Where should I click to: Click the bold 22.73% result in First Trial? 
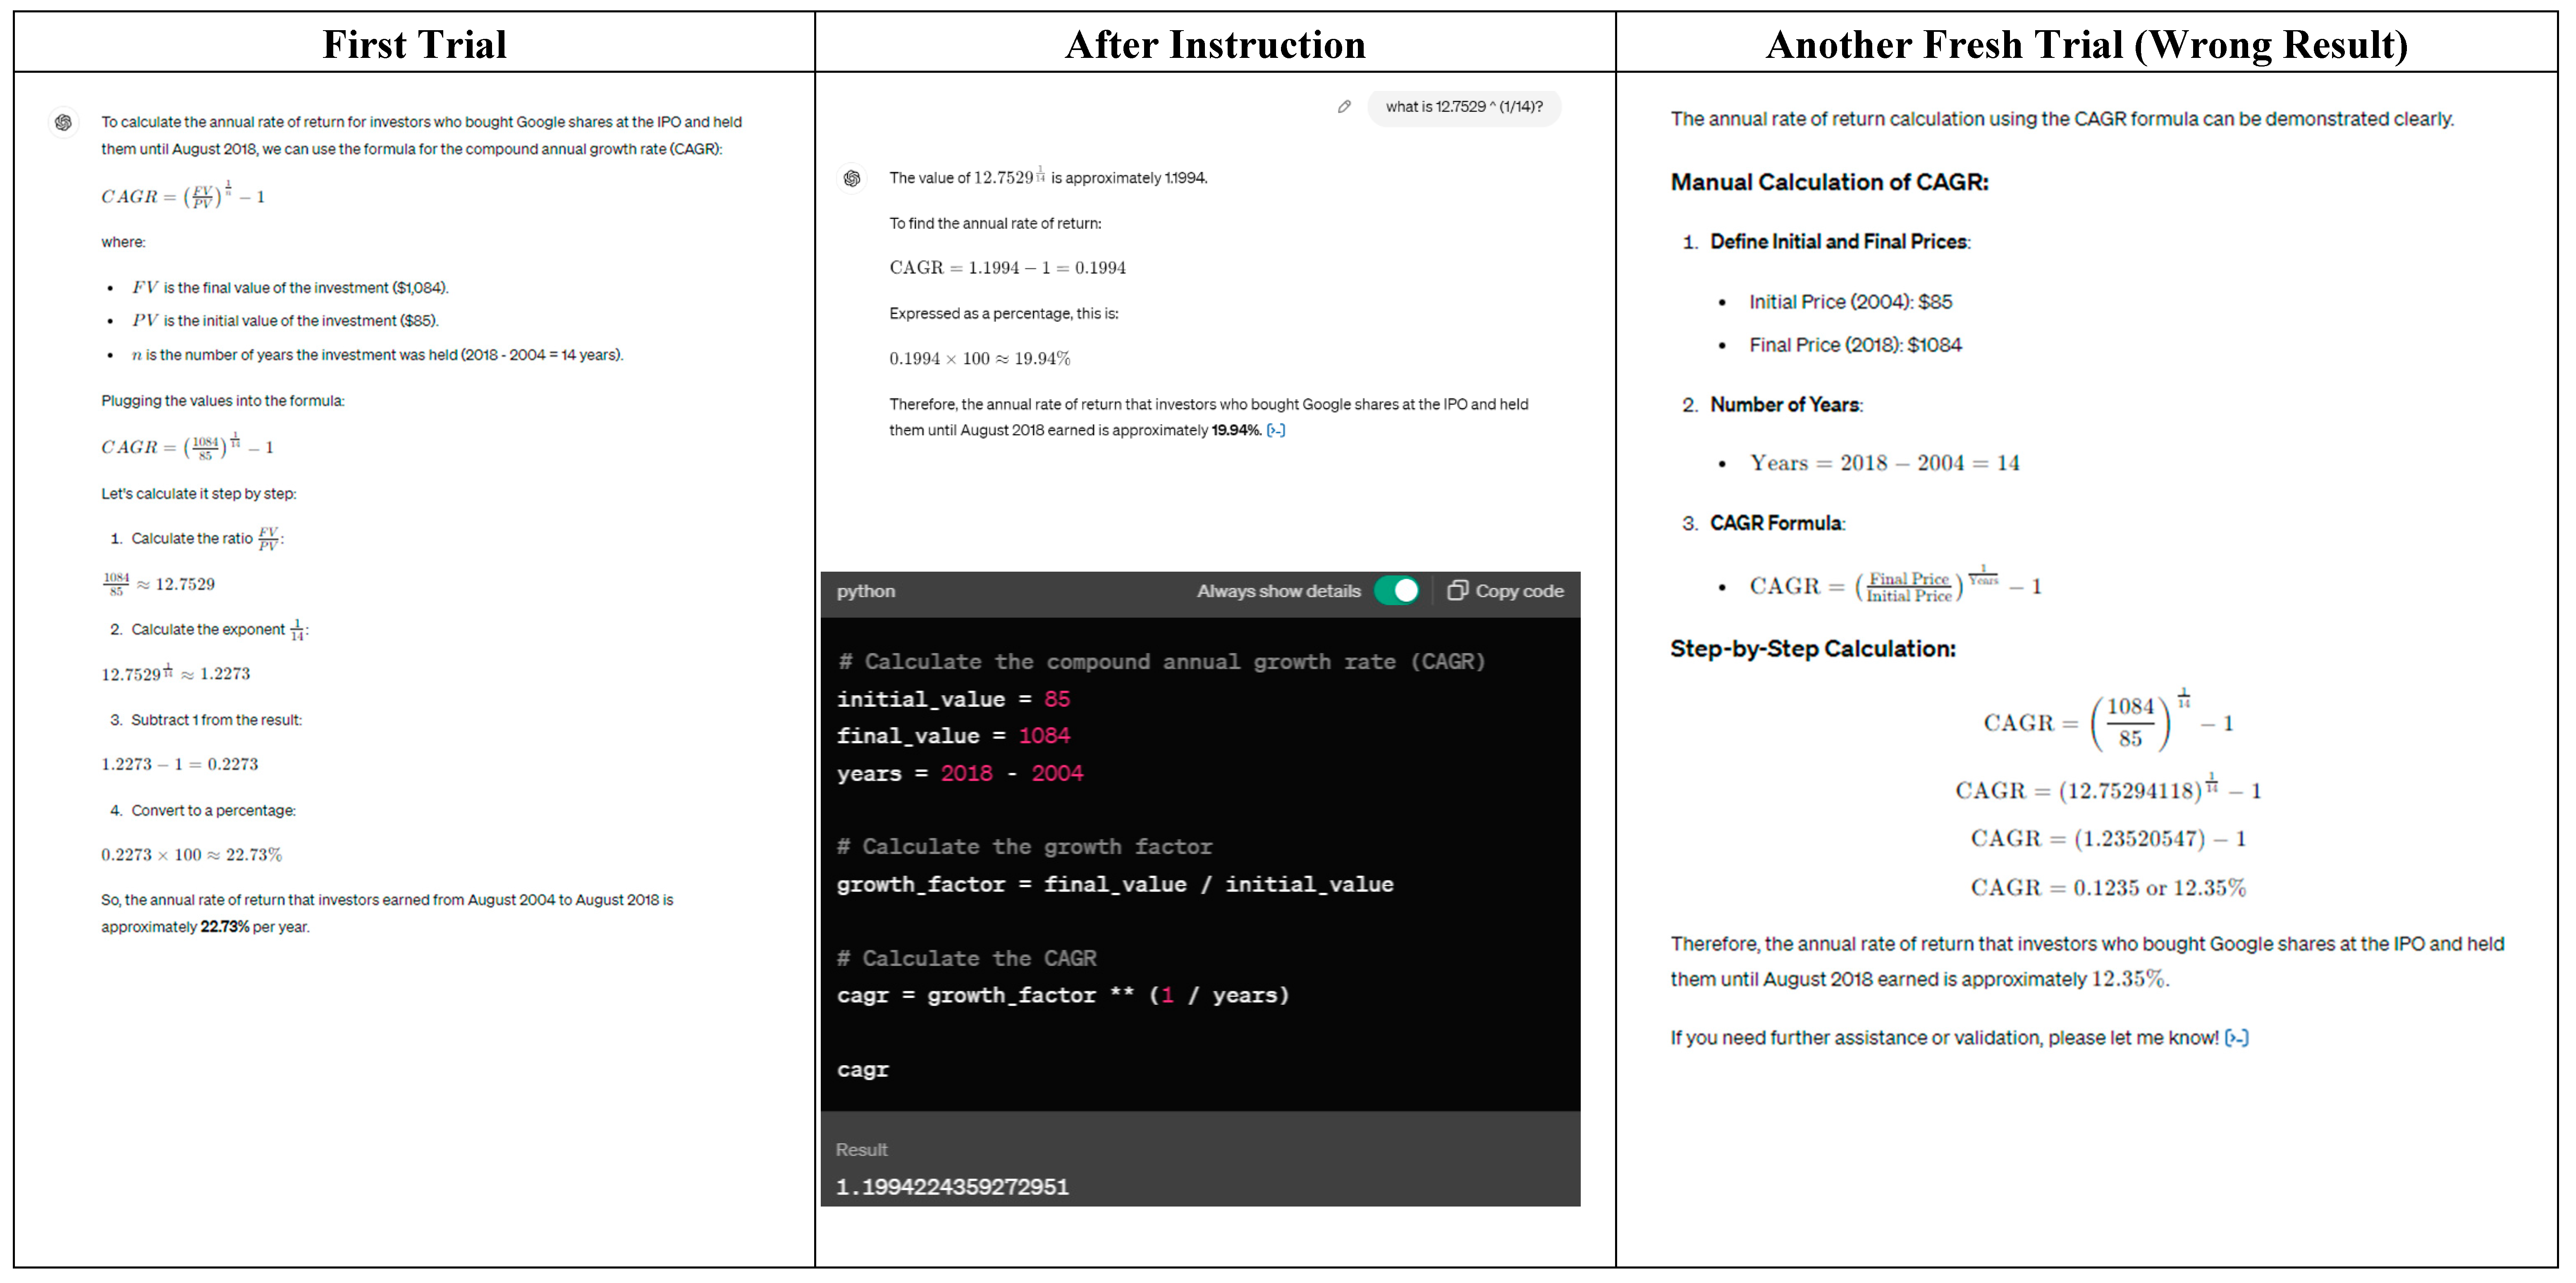pos(224,927)
